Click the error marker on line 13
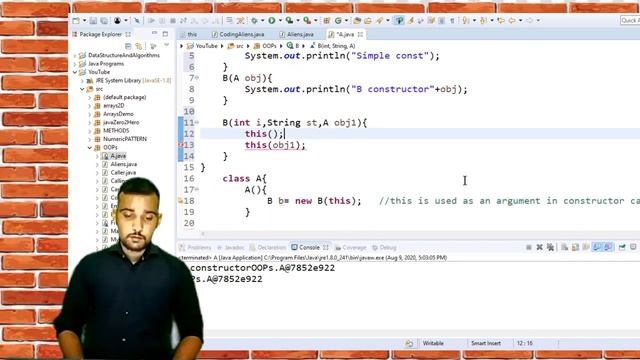The width and height of the screenshot is (640, 360). 181,145
